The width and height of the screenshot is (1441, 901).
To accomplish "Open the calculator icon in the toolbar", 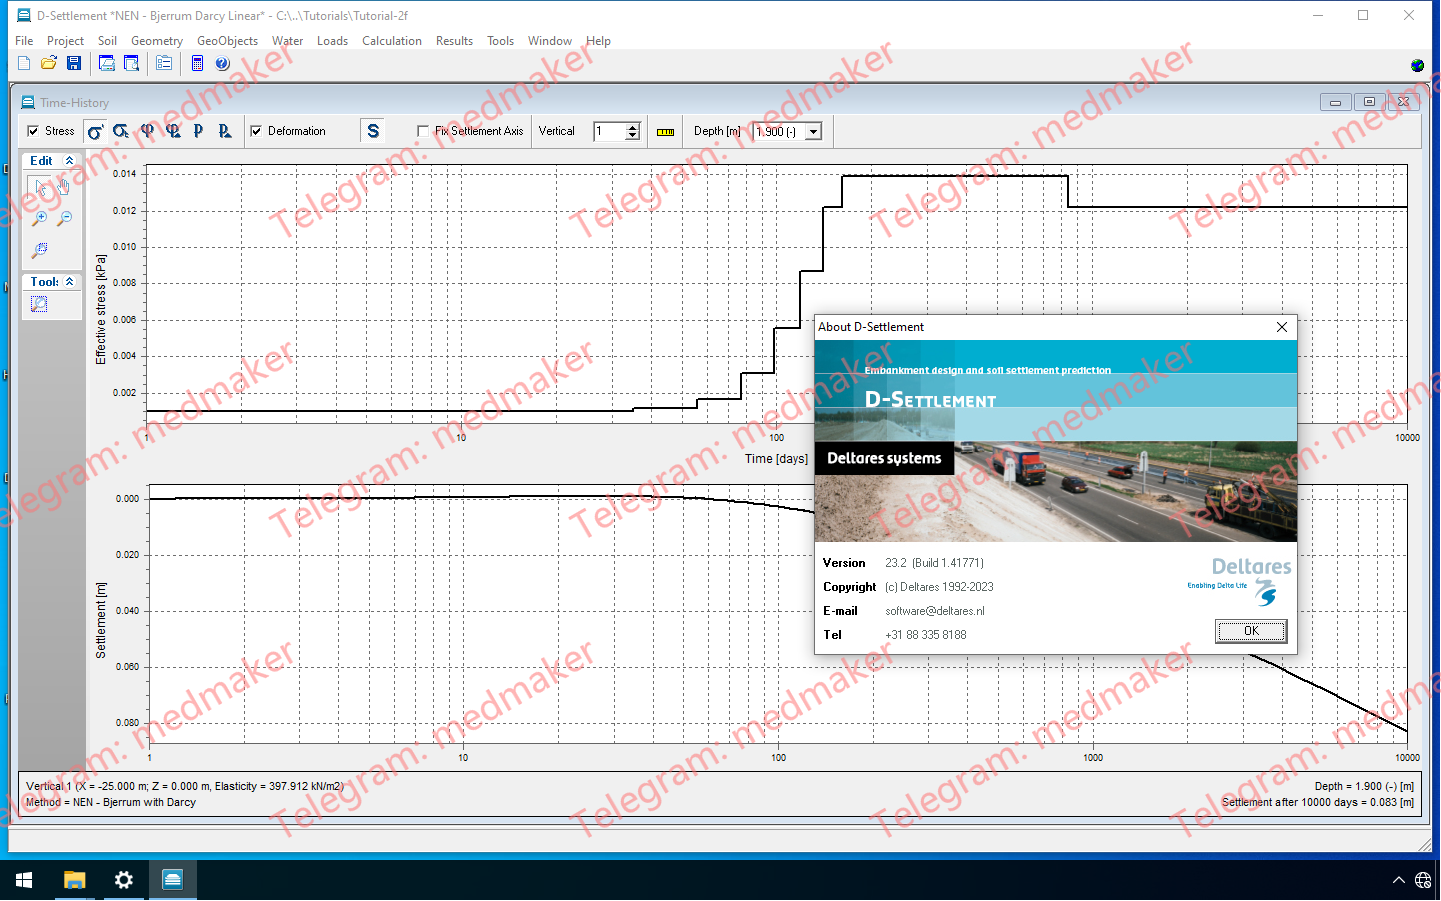I will click(x=197, y=64).
